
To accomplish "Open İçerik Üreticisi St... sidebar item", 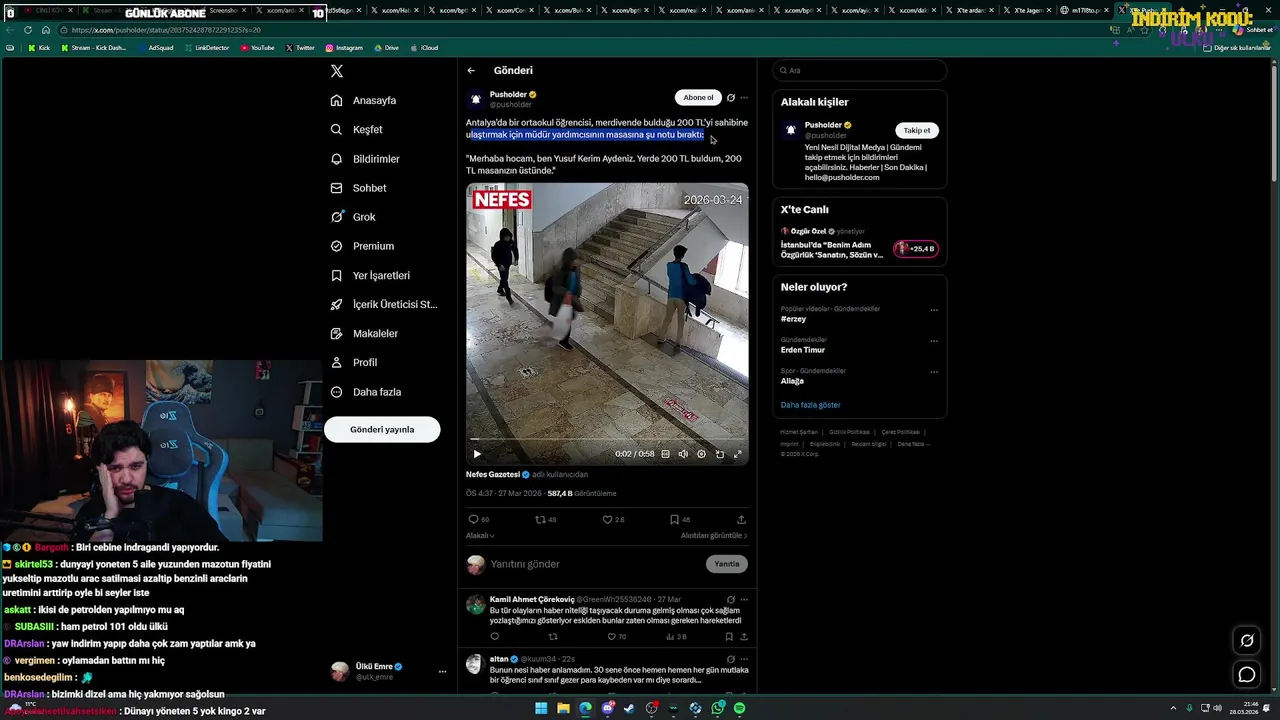I will click(384, 304).
